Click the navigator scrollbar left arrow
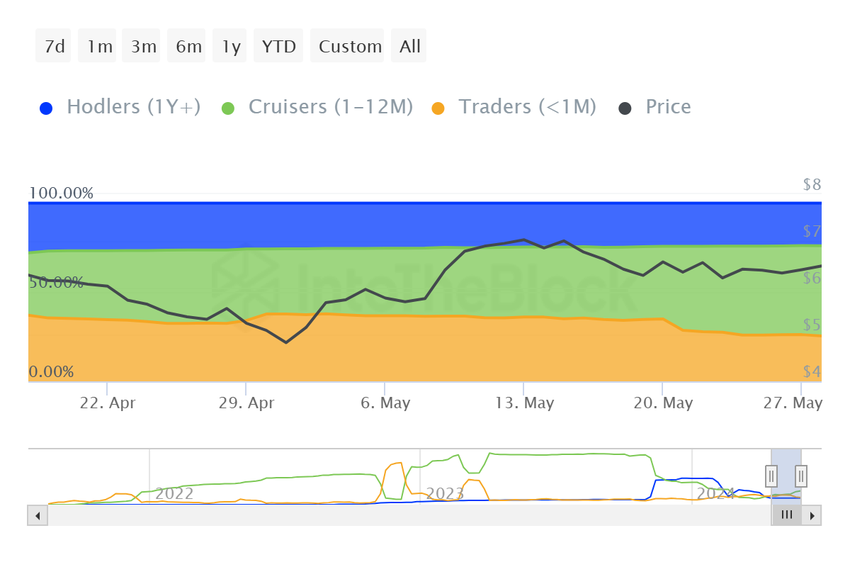 (x=39, y=515)
